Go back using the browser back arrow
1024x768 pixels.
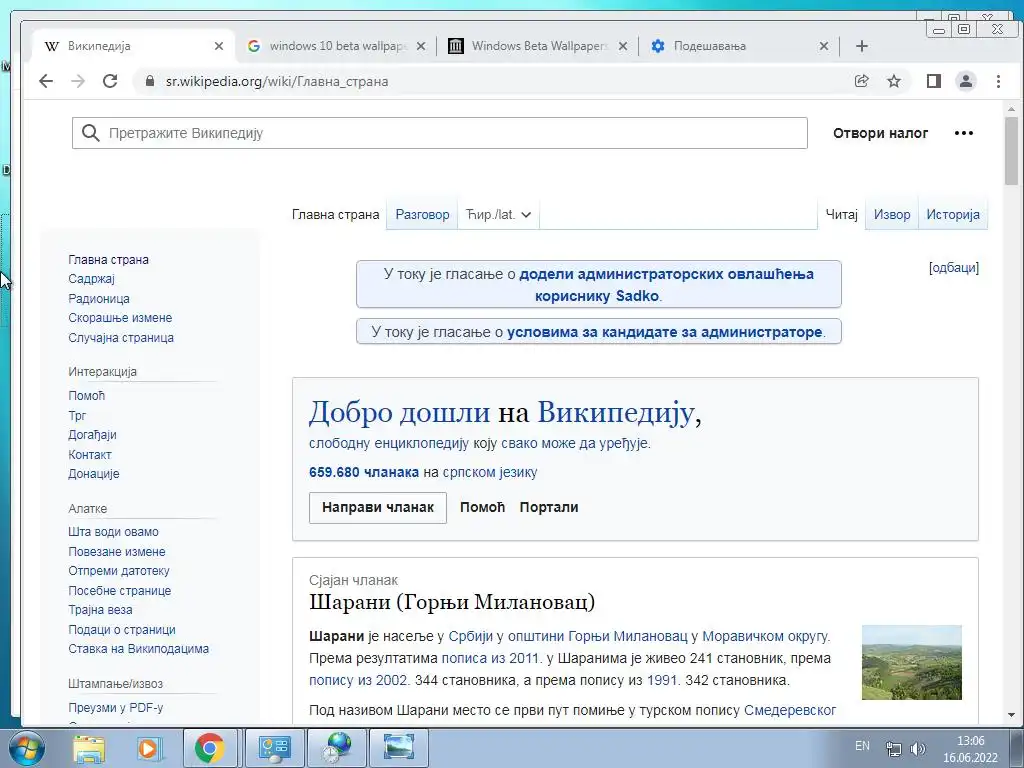(x=46, y=81)
